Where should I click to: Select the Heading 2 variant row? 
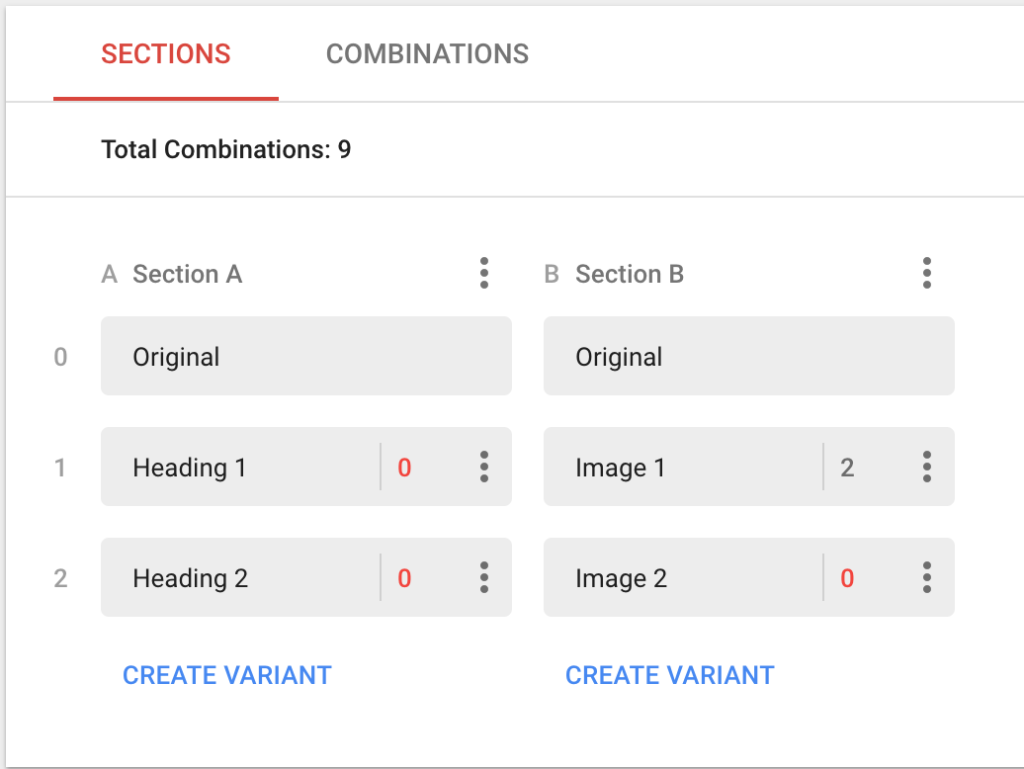tap(238, 578)
